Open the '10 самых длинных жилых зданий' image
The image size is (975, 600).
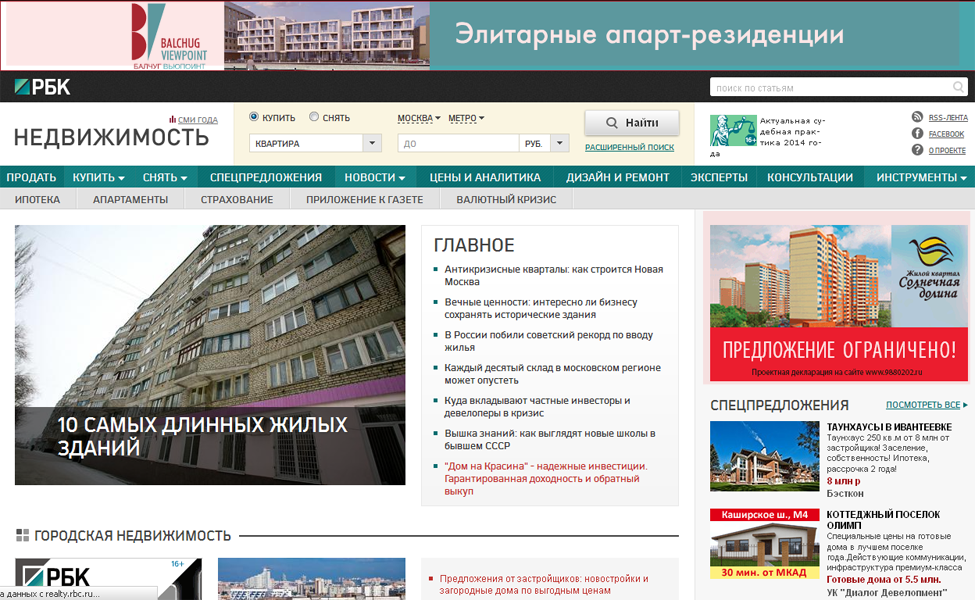[210, 354]
